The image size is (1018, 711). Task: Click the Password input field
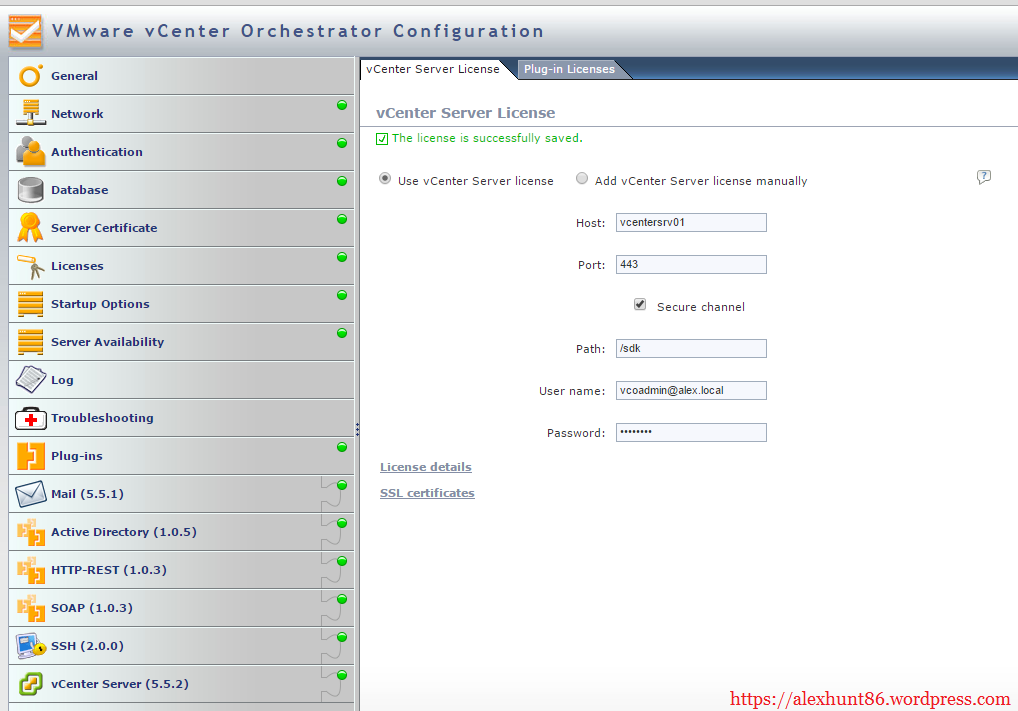click(x=691, y=432)
